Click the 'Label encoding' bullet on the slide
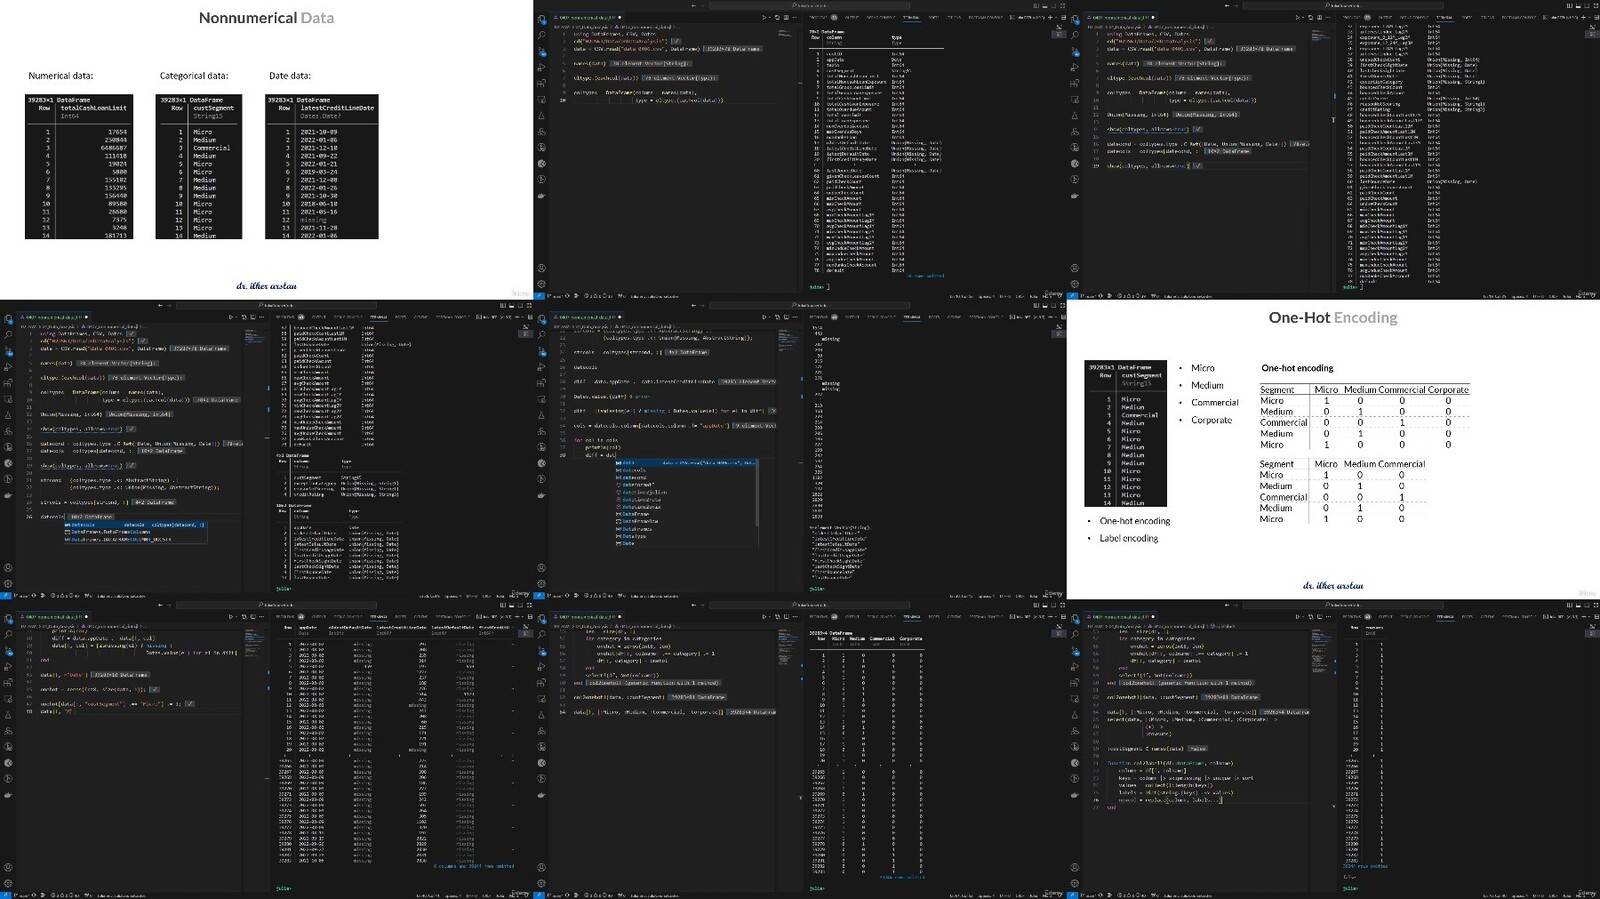The image size is (1600, 899). click(x=1129, y=538)
